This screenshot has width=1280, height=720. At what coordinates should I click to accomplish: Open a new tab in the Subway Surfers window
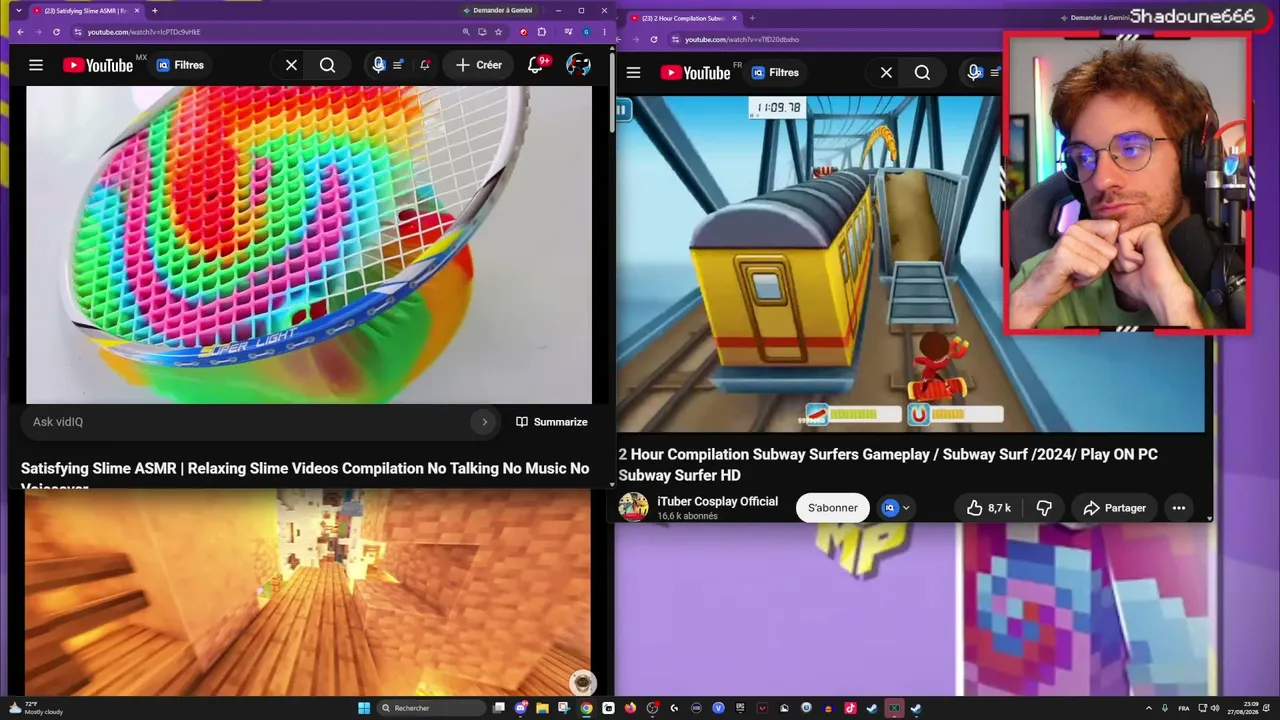pos(752,18)
